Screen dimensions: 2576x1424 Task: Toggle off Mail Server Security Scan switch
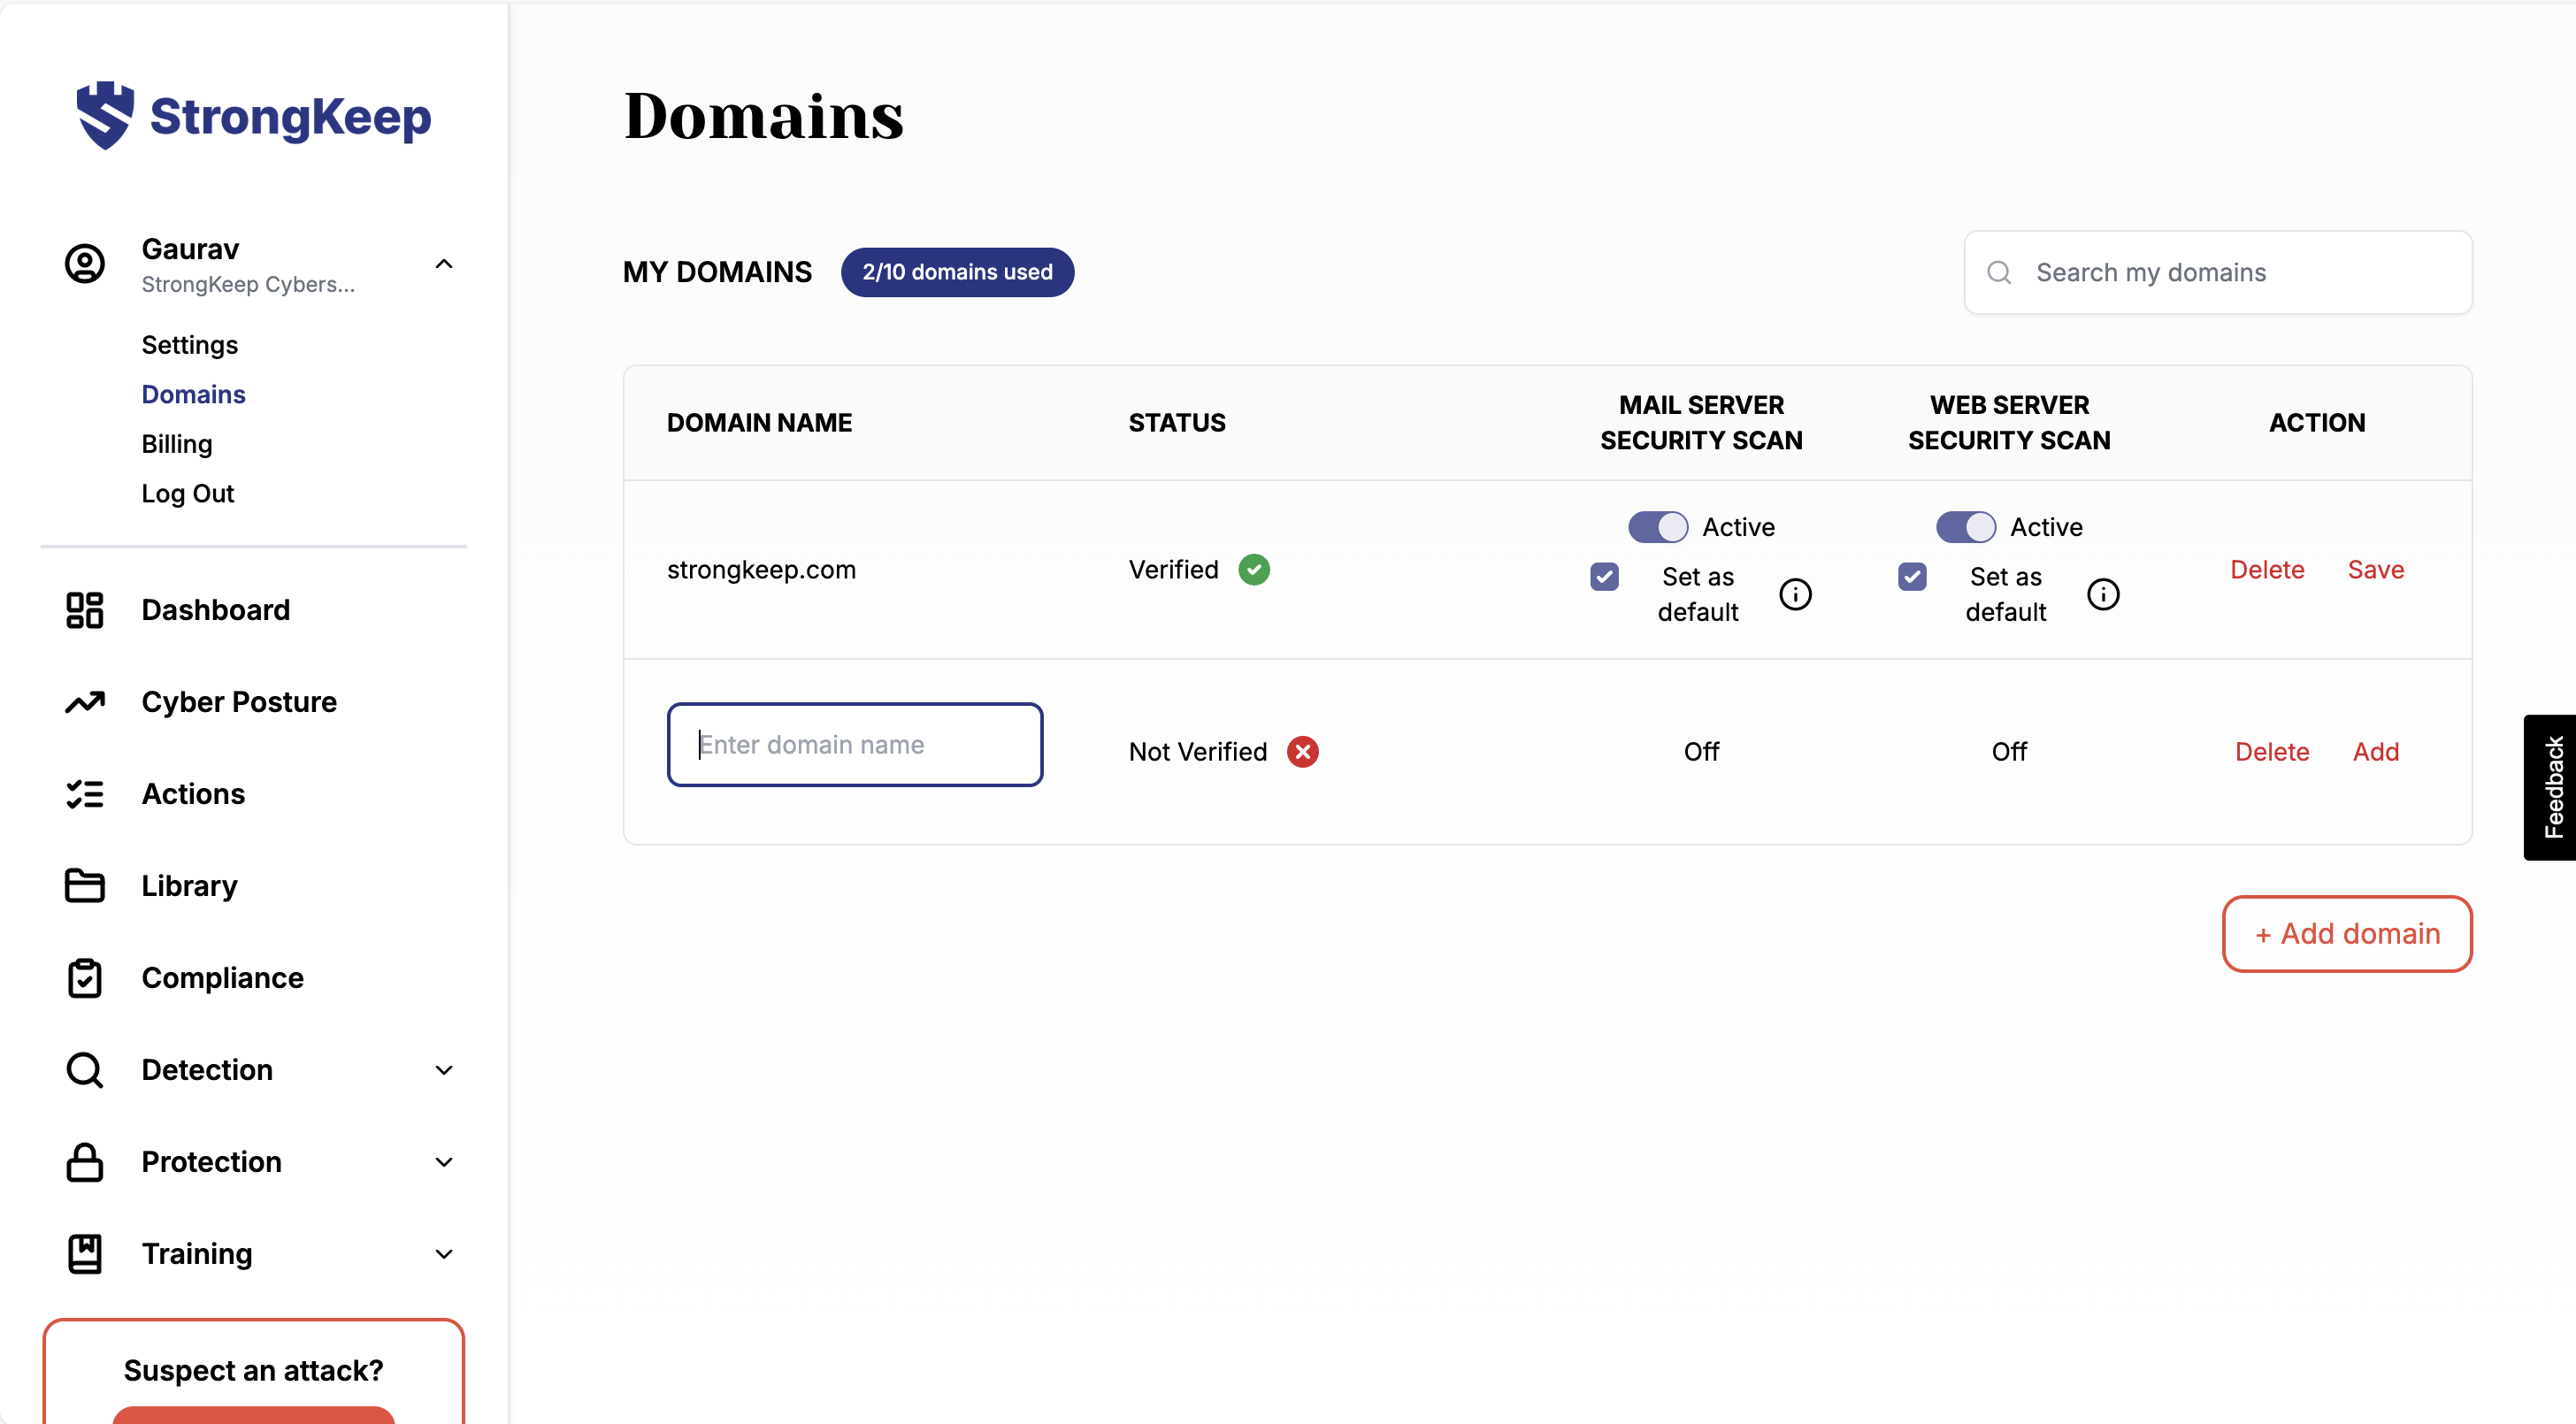(x=1657, y=527)
